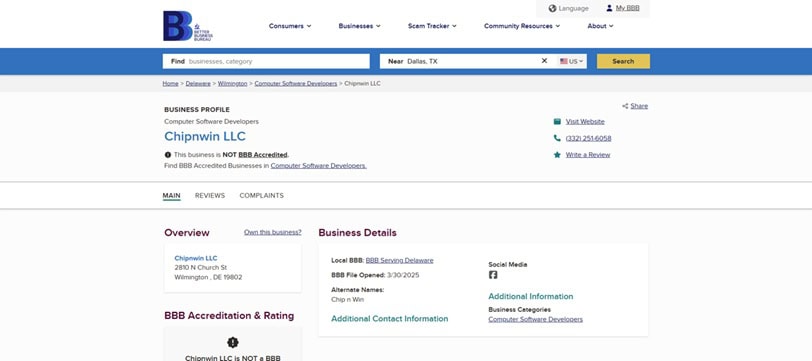Switch to the REVIEWS tab
Screen dimensions: 812x361
tap(210, 196)
